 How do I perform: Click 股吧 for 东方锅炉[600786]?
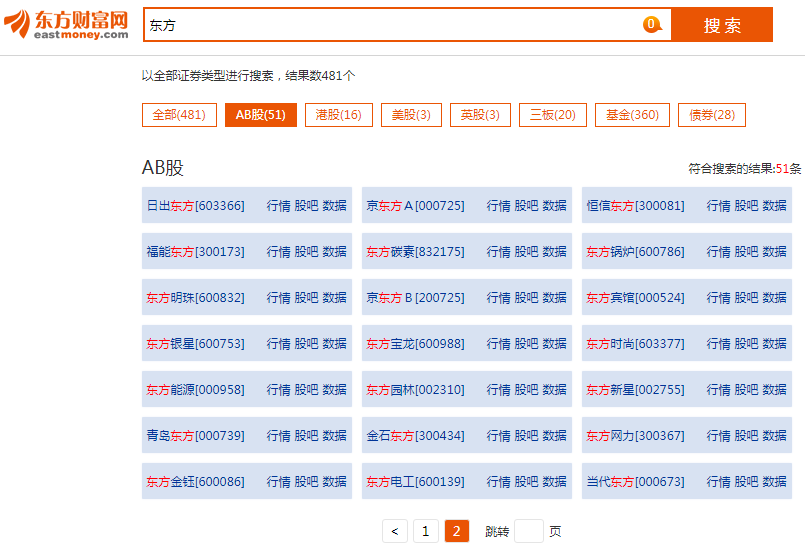(746, 252)
